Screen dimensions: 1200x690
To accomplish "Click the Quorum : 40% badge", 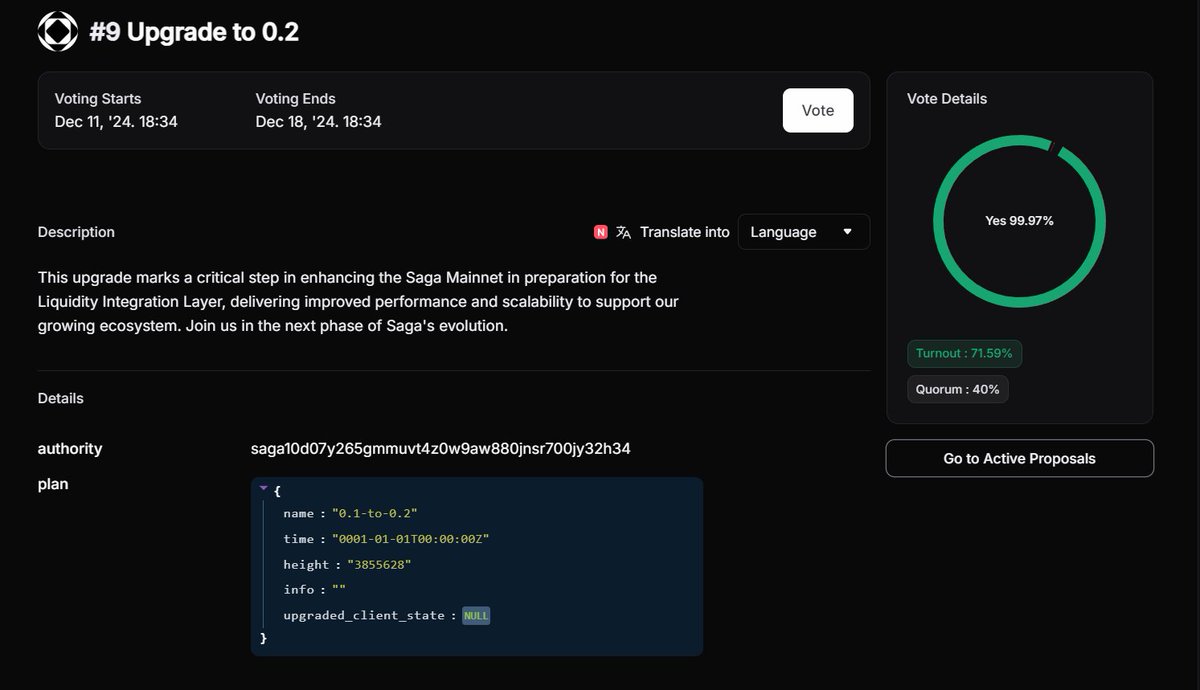I will point(958,389).
